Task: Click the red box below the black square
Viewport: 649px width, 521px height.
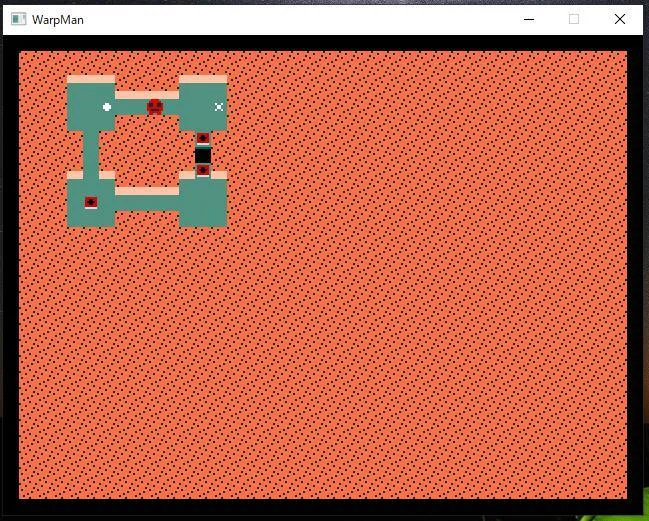Action: point(203,170)
